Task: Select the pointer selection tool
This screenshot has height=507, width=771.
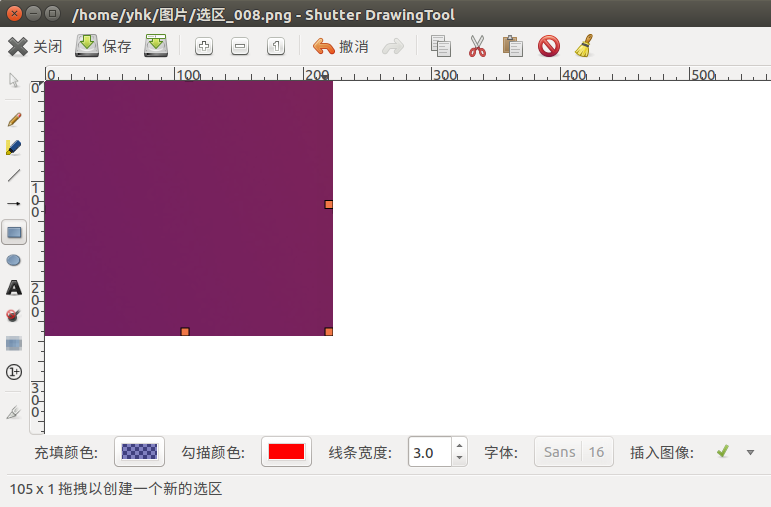Action: 14,80
